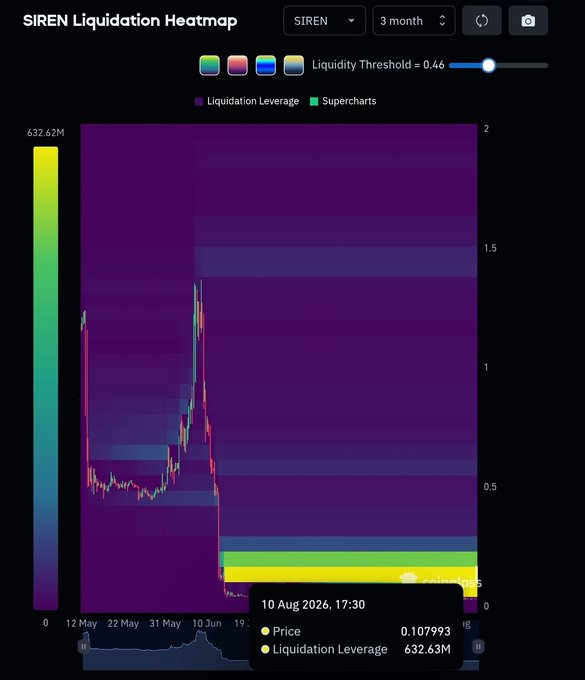The image size is (585, 680).
Task: Click the right handle of the range navigator
Action: tap(478, 647)
